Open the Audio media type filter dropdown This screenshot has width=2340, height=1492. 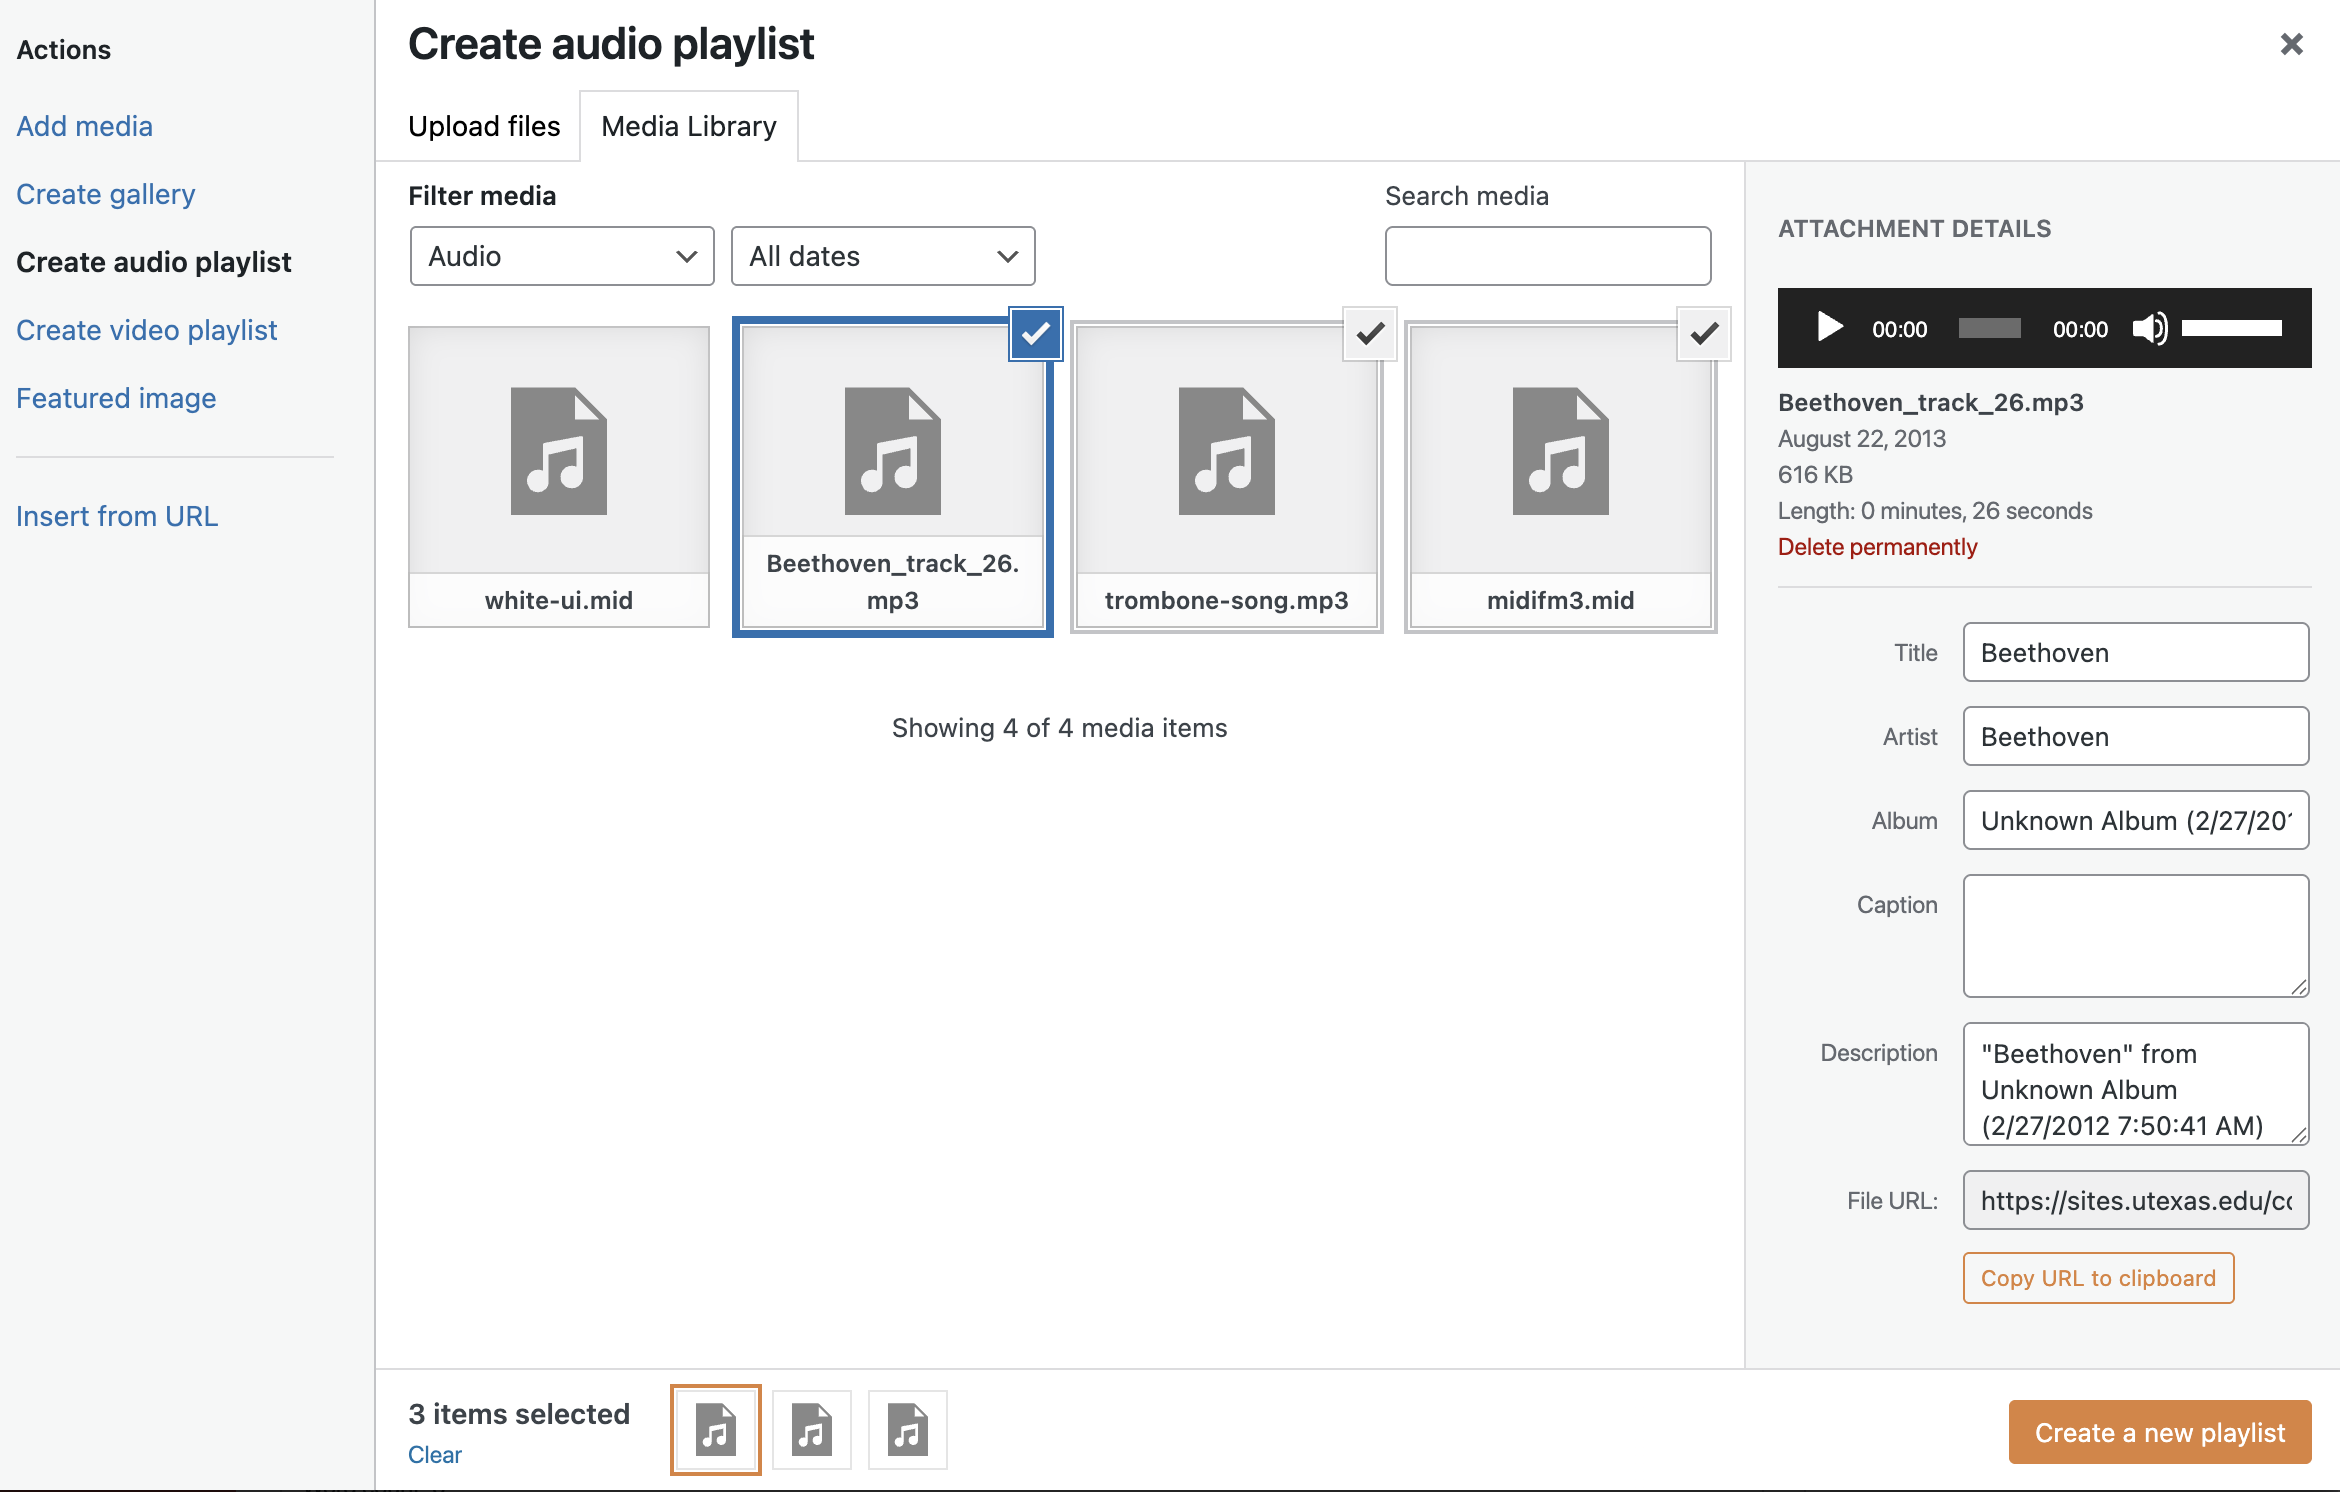[561, 256]
